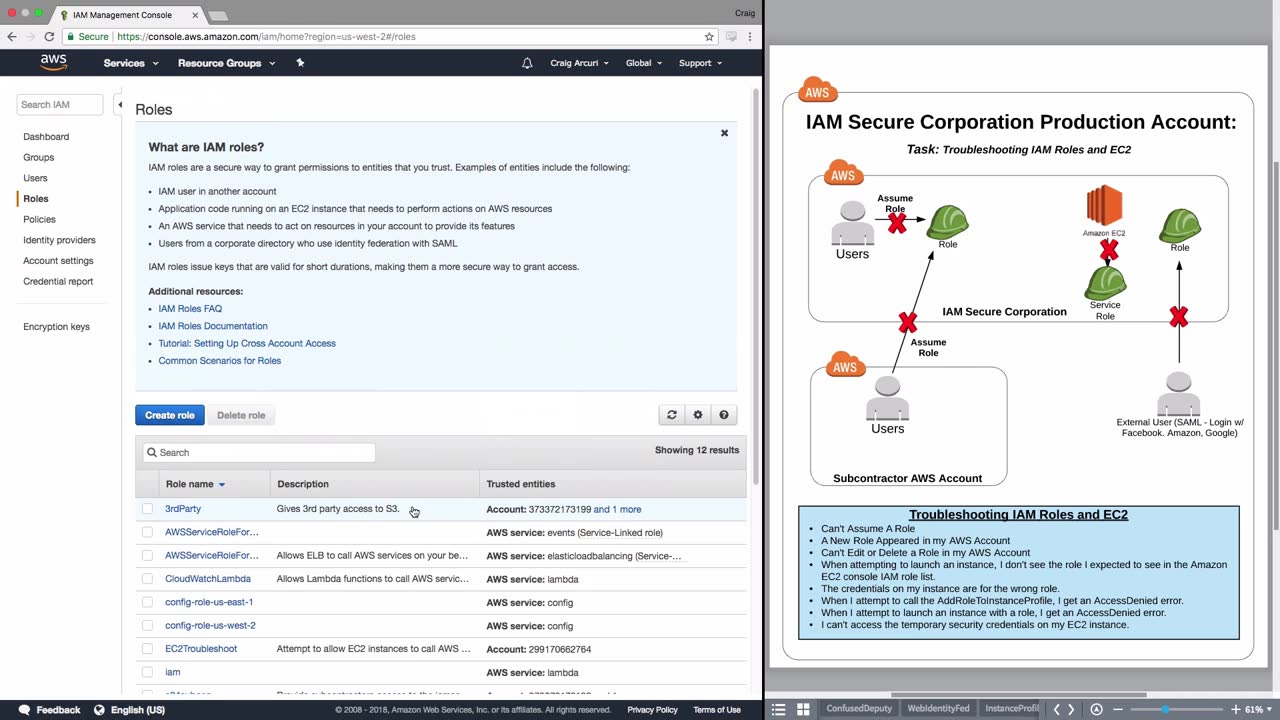Open the Craig Arcuri account dropdown
This screenshot has width=1280, height=720.
[580, 63]
